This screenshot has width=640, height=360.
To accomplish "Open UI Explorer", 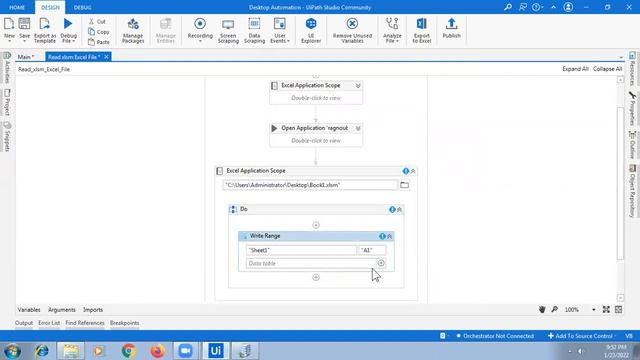I will [x=311, y=30].
